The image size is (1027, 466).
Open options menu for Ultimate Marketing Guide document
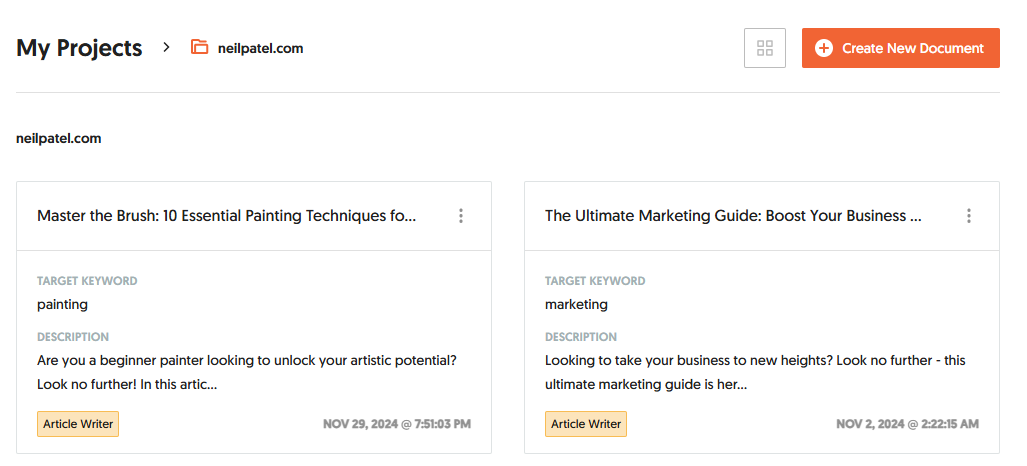(x=969, y=216)
